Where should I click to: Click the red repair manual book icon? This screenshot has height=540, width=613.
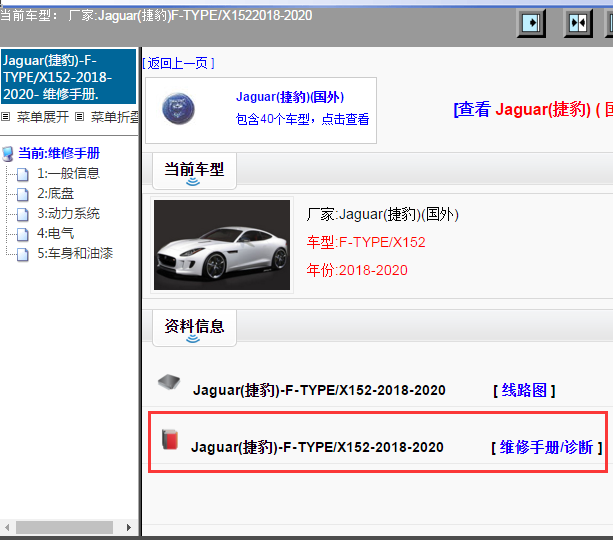pos(170,439)
